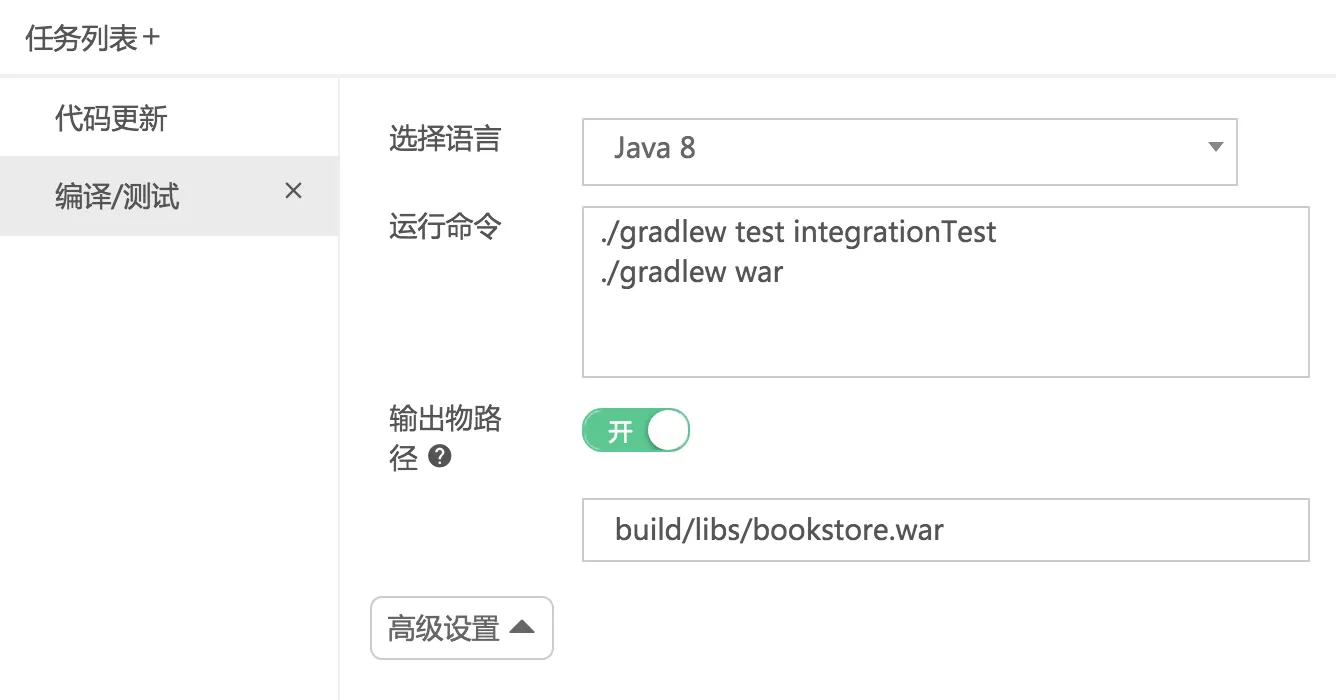Viewport: 1336px width, 700px height.
Task: Click the 运行命令 field label
Action: (x=444, y=227)
